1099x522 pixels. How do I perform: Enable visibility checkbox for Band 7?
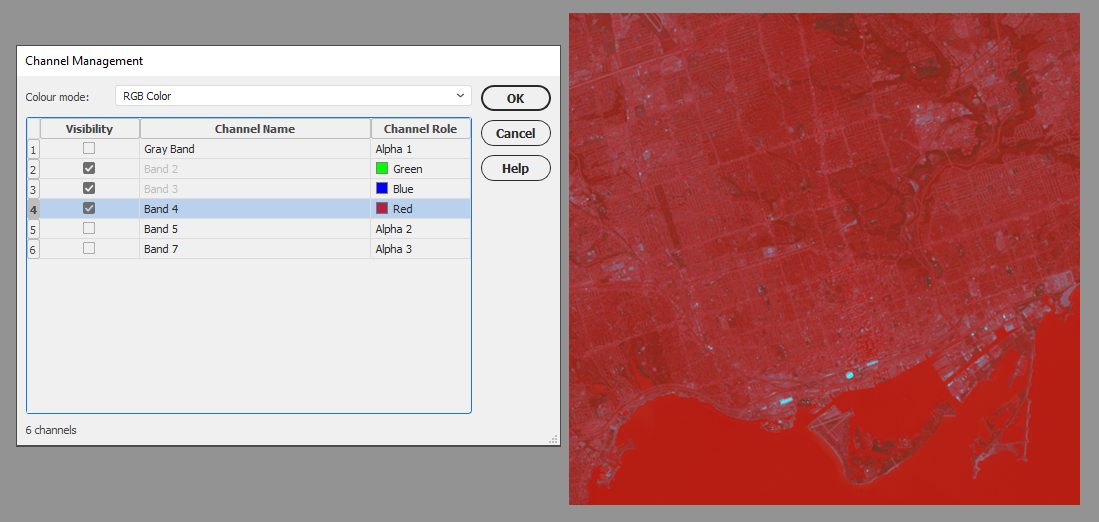(89, 248)
